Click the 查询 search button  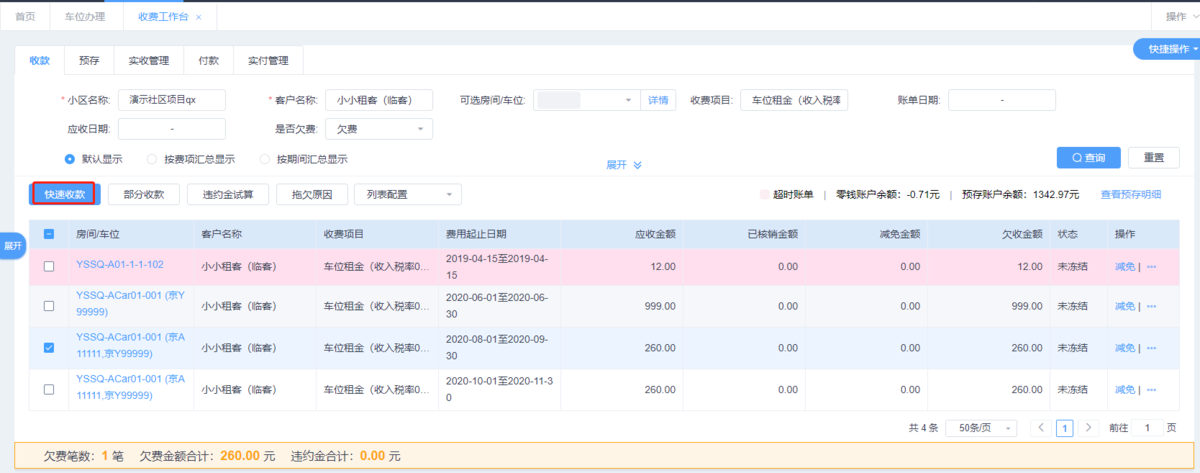(1088, 158)
